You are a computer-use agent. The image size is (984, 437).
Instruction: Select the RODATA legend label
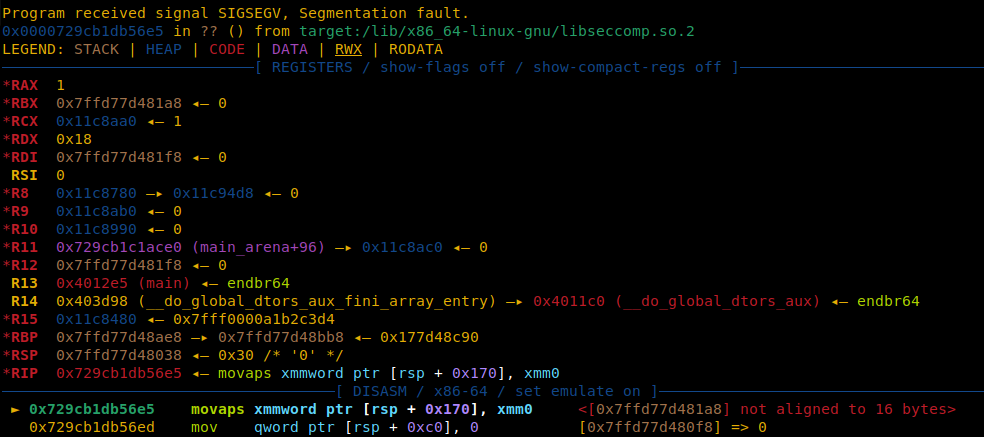[x=415, y=49]
